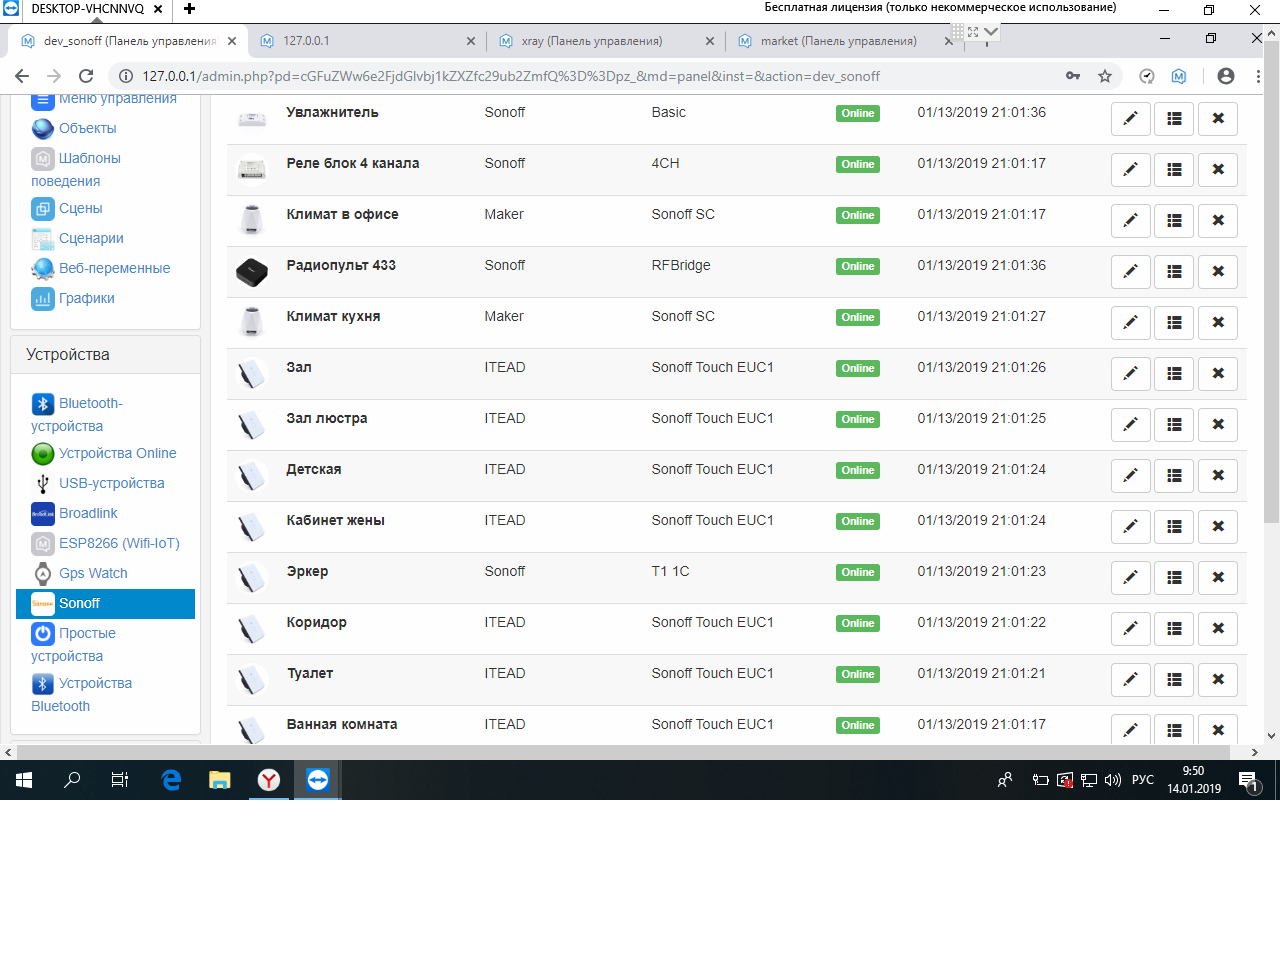Open Gps Watch in the sidebar
Screen dimensions: 1280x962
pos(93,573)
